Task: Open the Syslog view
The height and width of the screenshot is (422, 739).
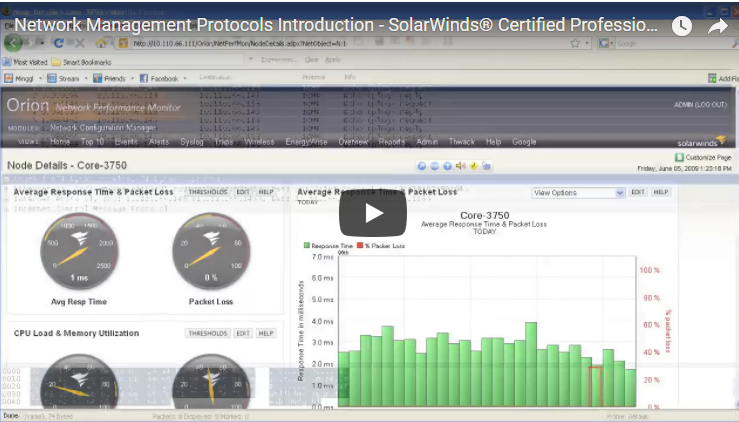Action: point(192,141)
